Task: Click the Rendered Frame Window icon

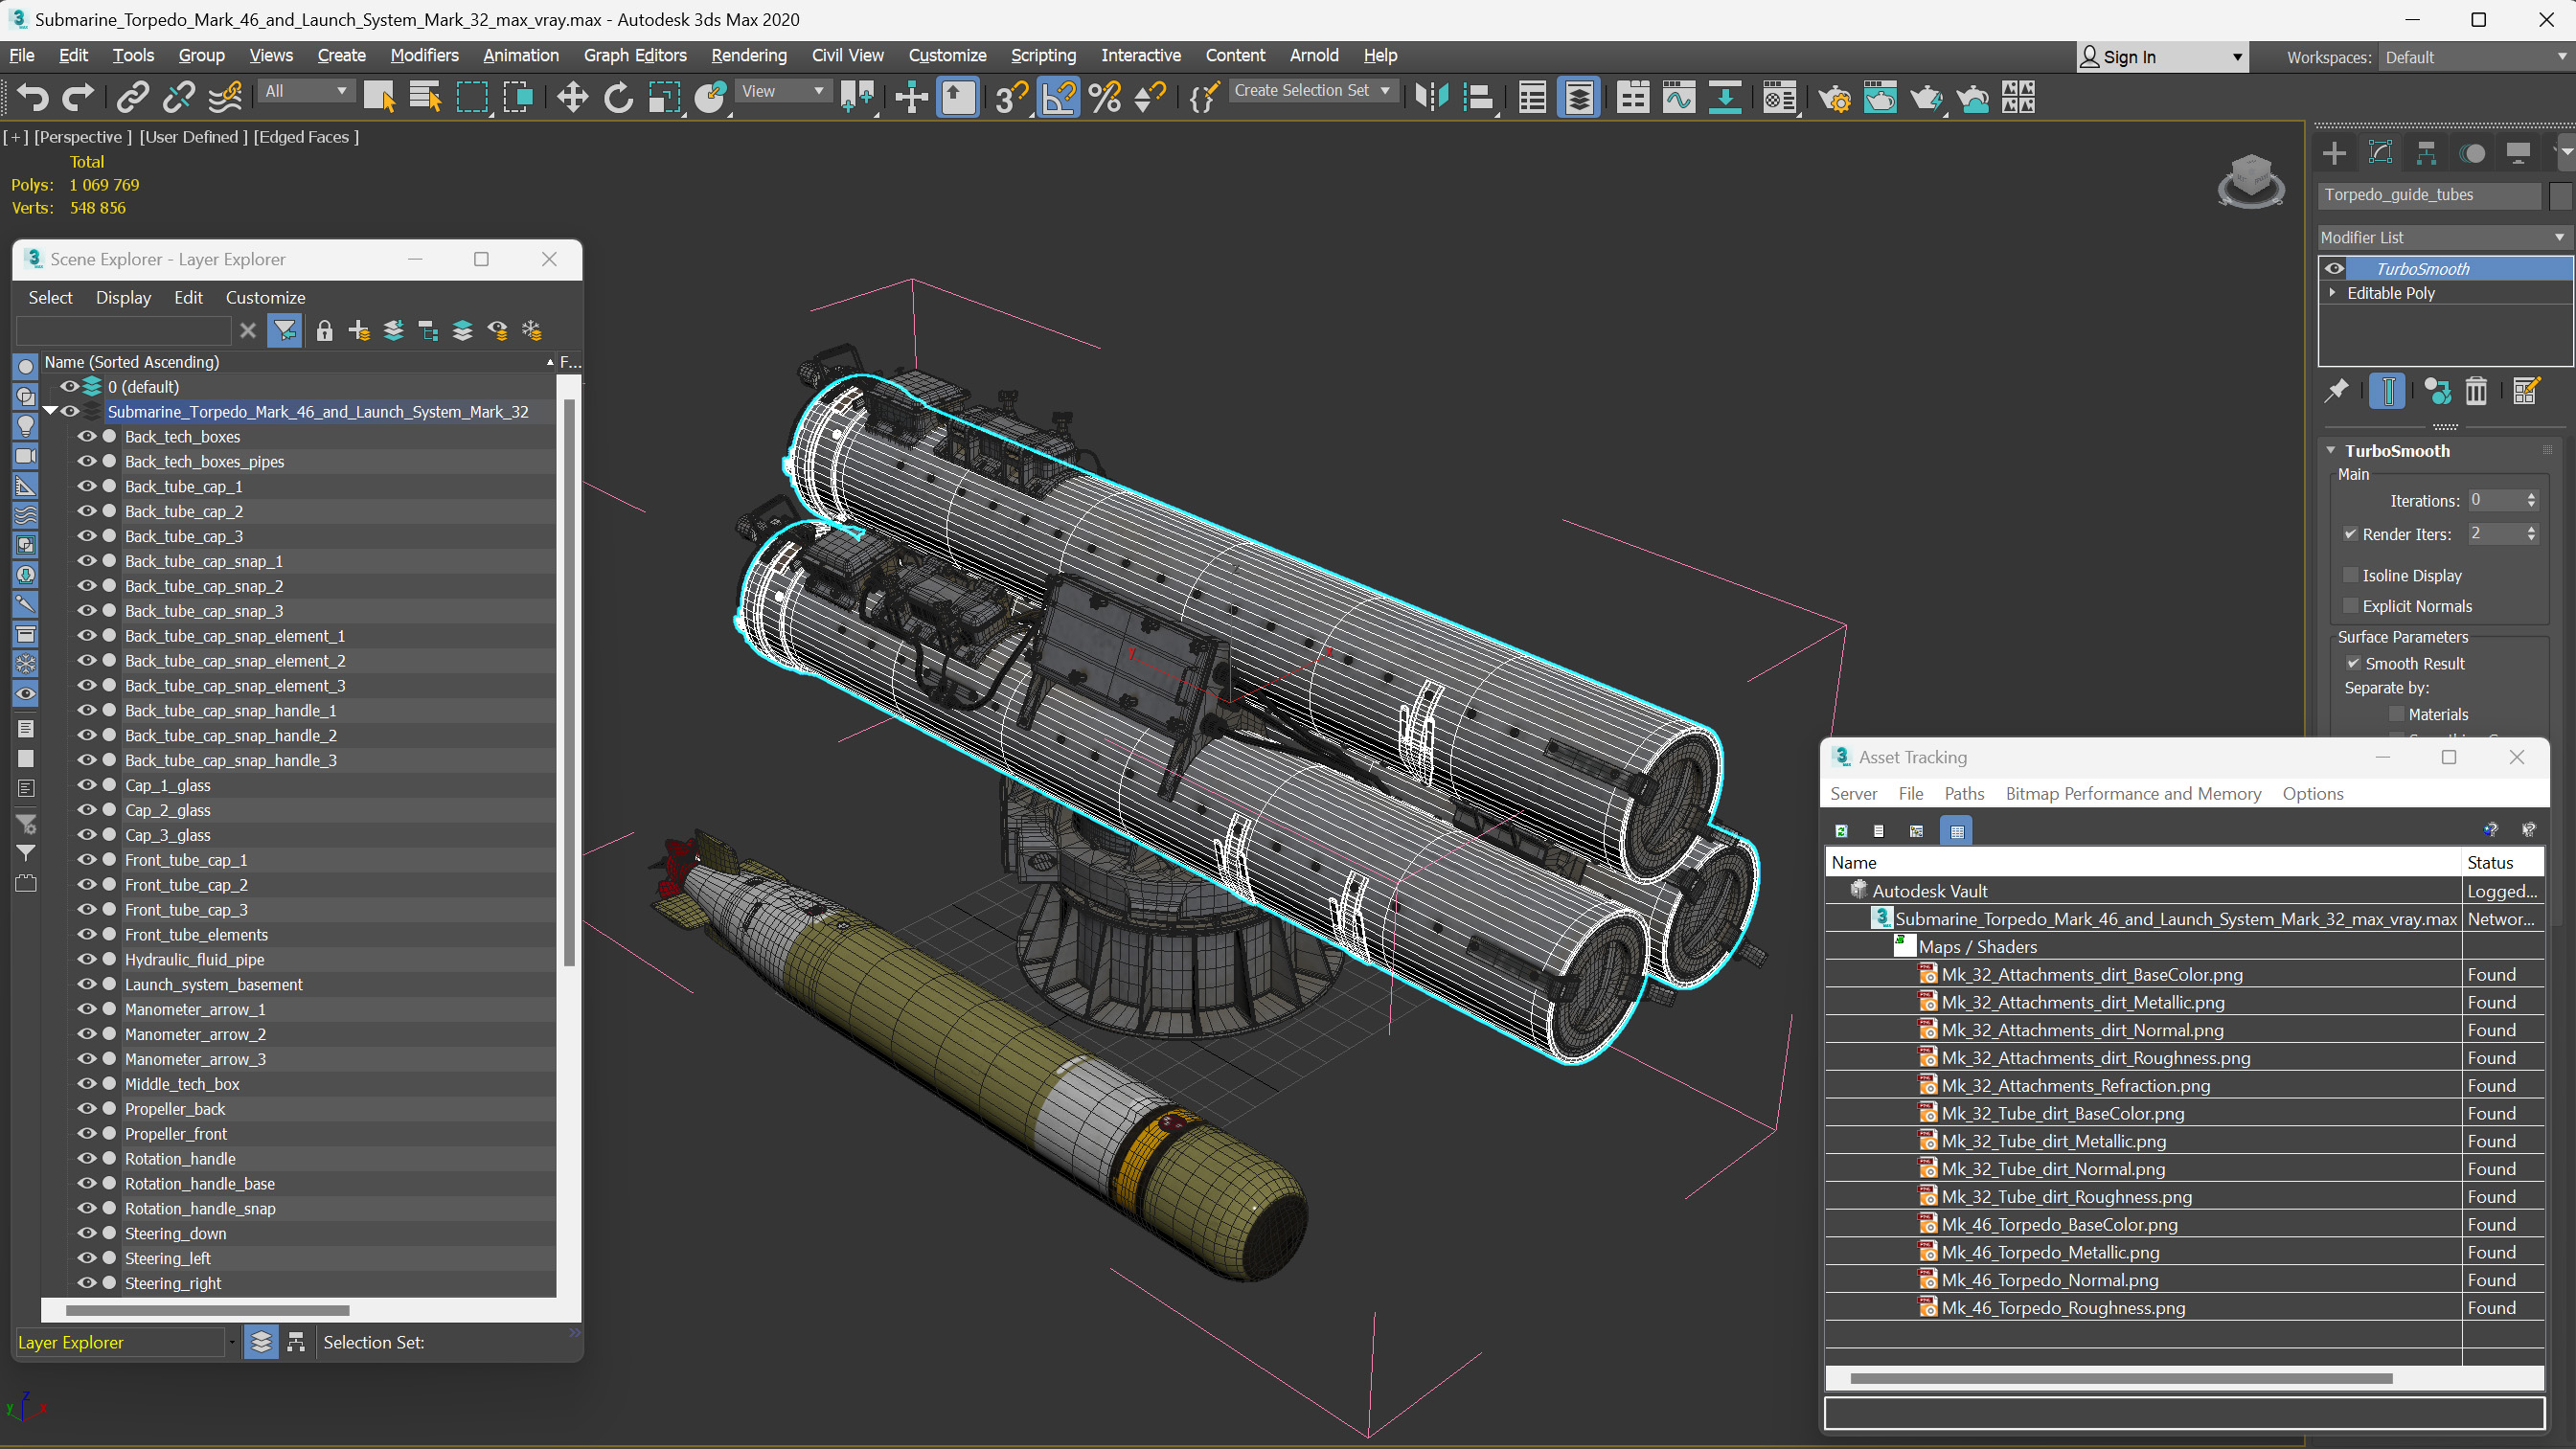Action: [x=1880, y=97]
